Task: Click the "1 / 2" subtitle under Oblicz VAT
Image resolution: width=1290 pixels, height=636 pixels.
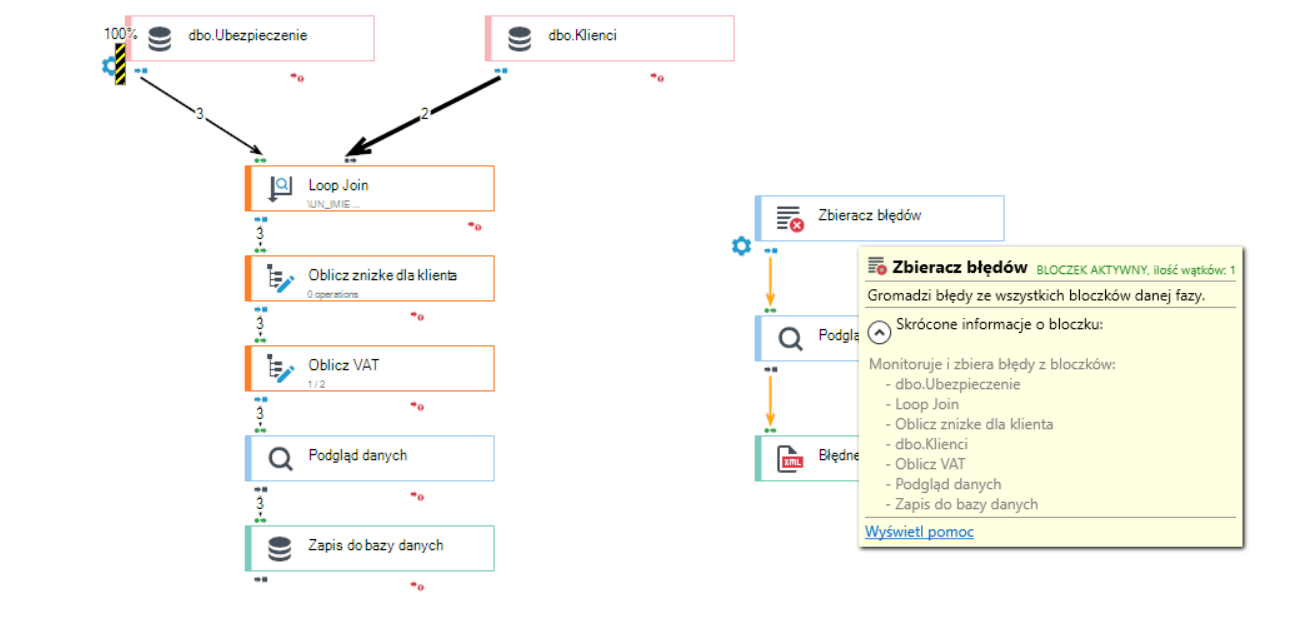Action: [x=317, y=384]
